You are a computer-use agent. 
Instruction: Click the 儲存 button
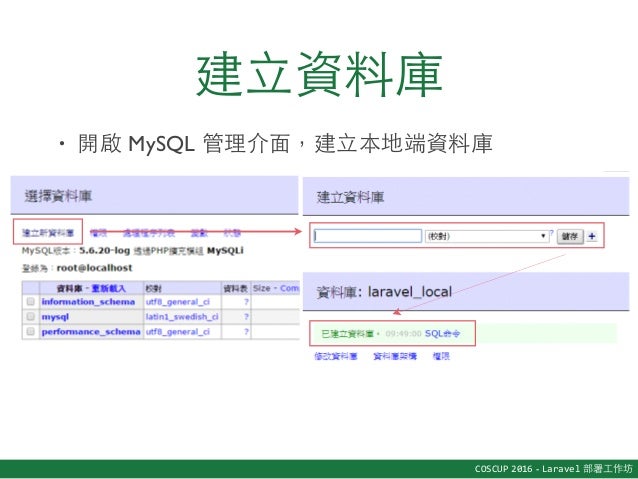click(570, 236)
